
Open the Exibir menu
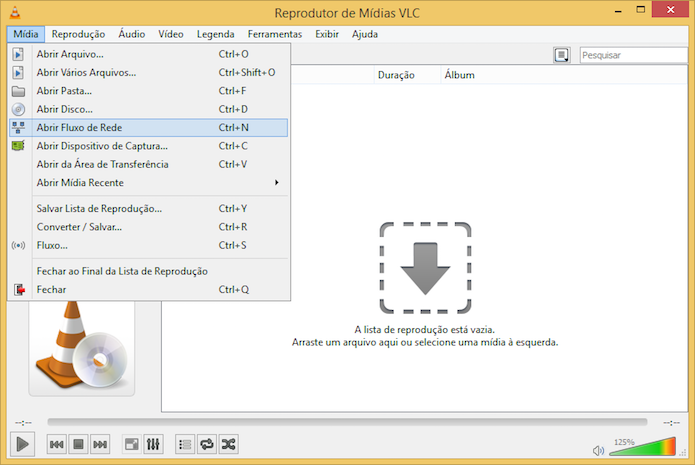coord(327,34)
